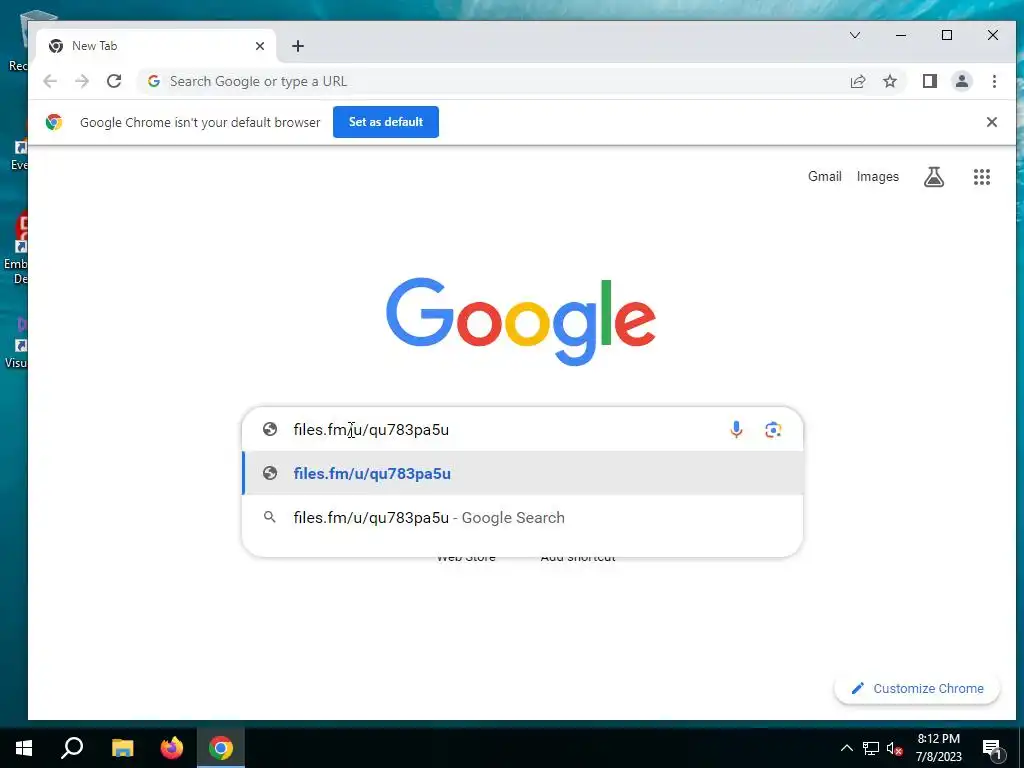Expand the tab search chevron

coord(855,35)
